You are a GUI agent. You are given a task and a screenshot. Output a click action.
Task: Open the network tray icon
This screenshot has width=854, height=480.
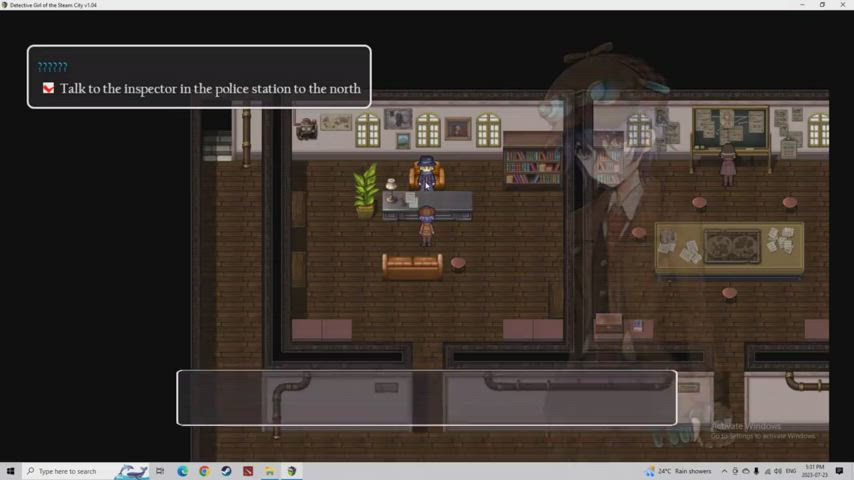(767, 471)
